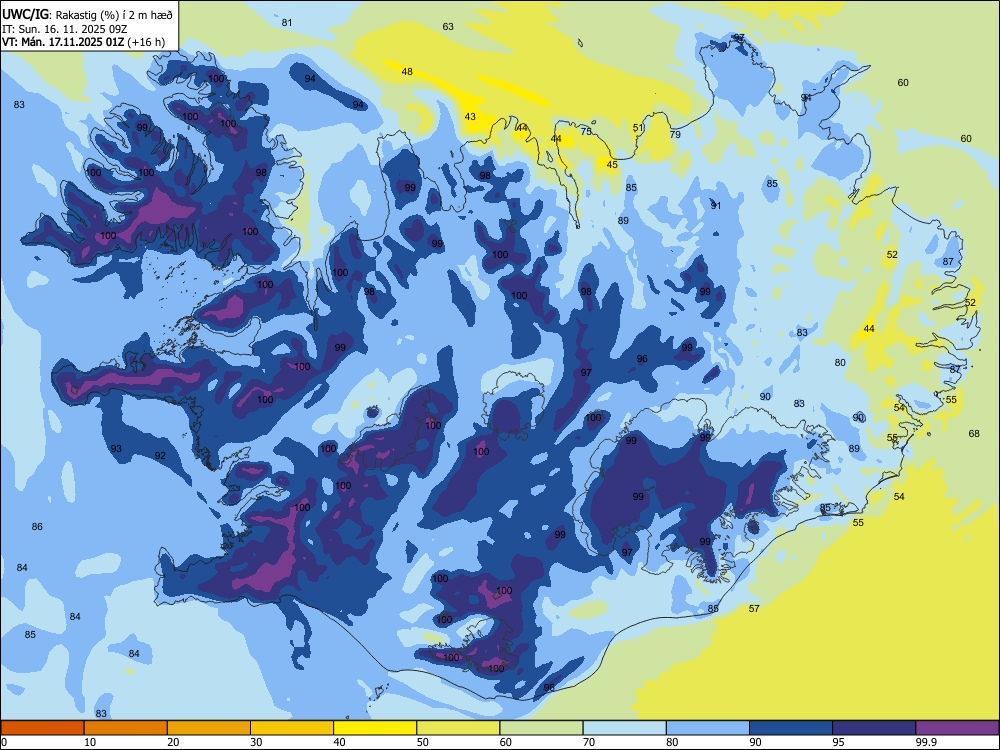Image resolution: width=1000 pixels, height=750 pixels.
Task: Click the 90–95 dark blue legend swatch
Action: 791,728
